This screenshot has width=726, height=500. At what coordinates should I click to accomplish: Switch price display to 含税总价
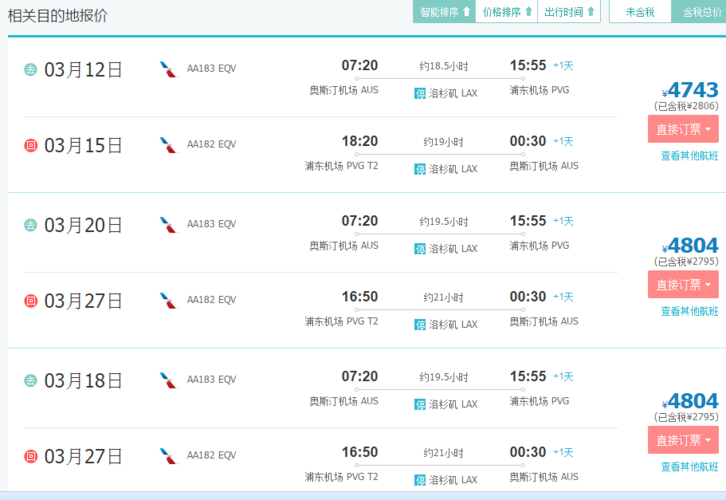point(700,12)
